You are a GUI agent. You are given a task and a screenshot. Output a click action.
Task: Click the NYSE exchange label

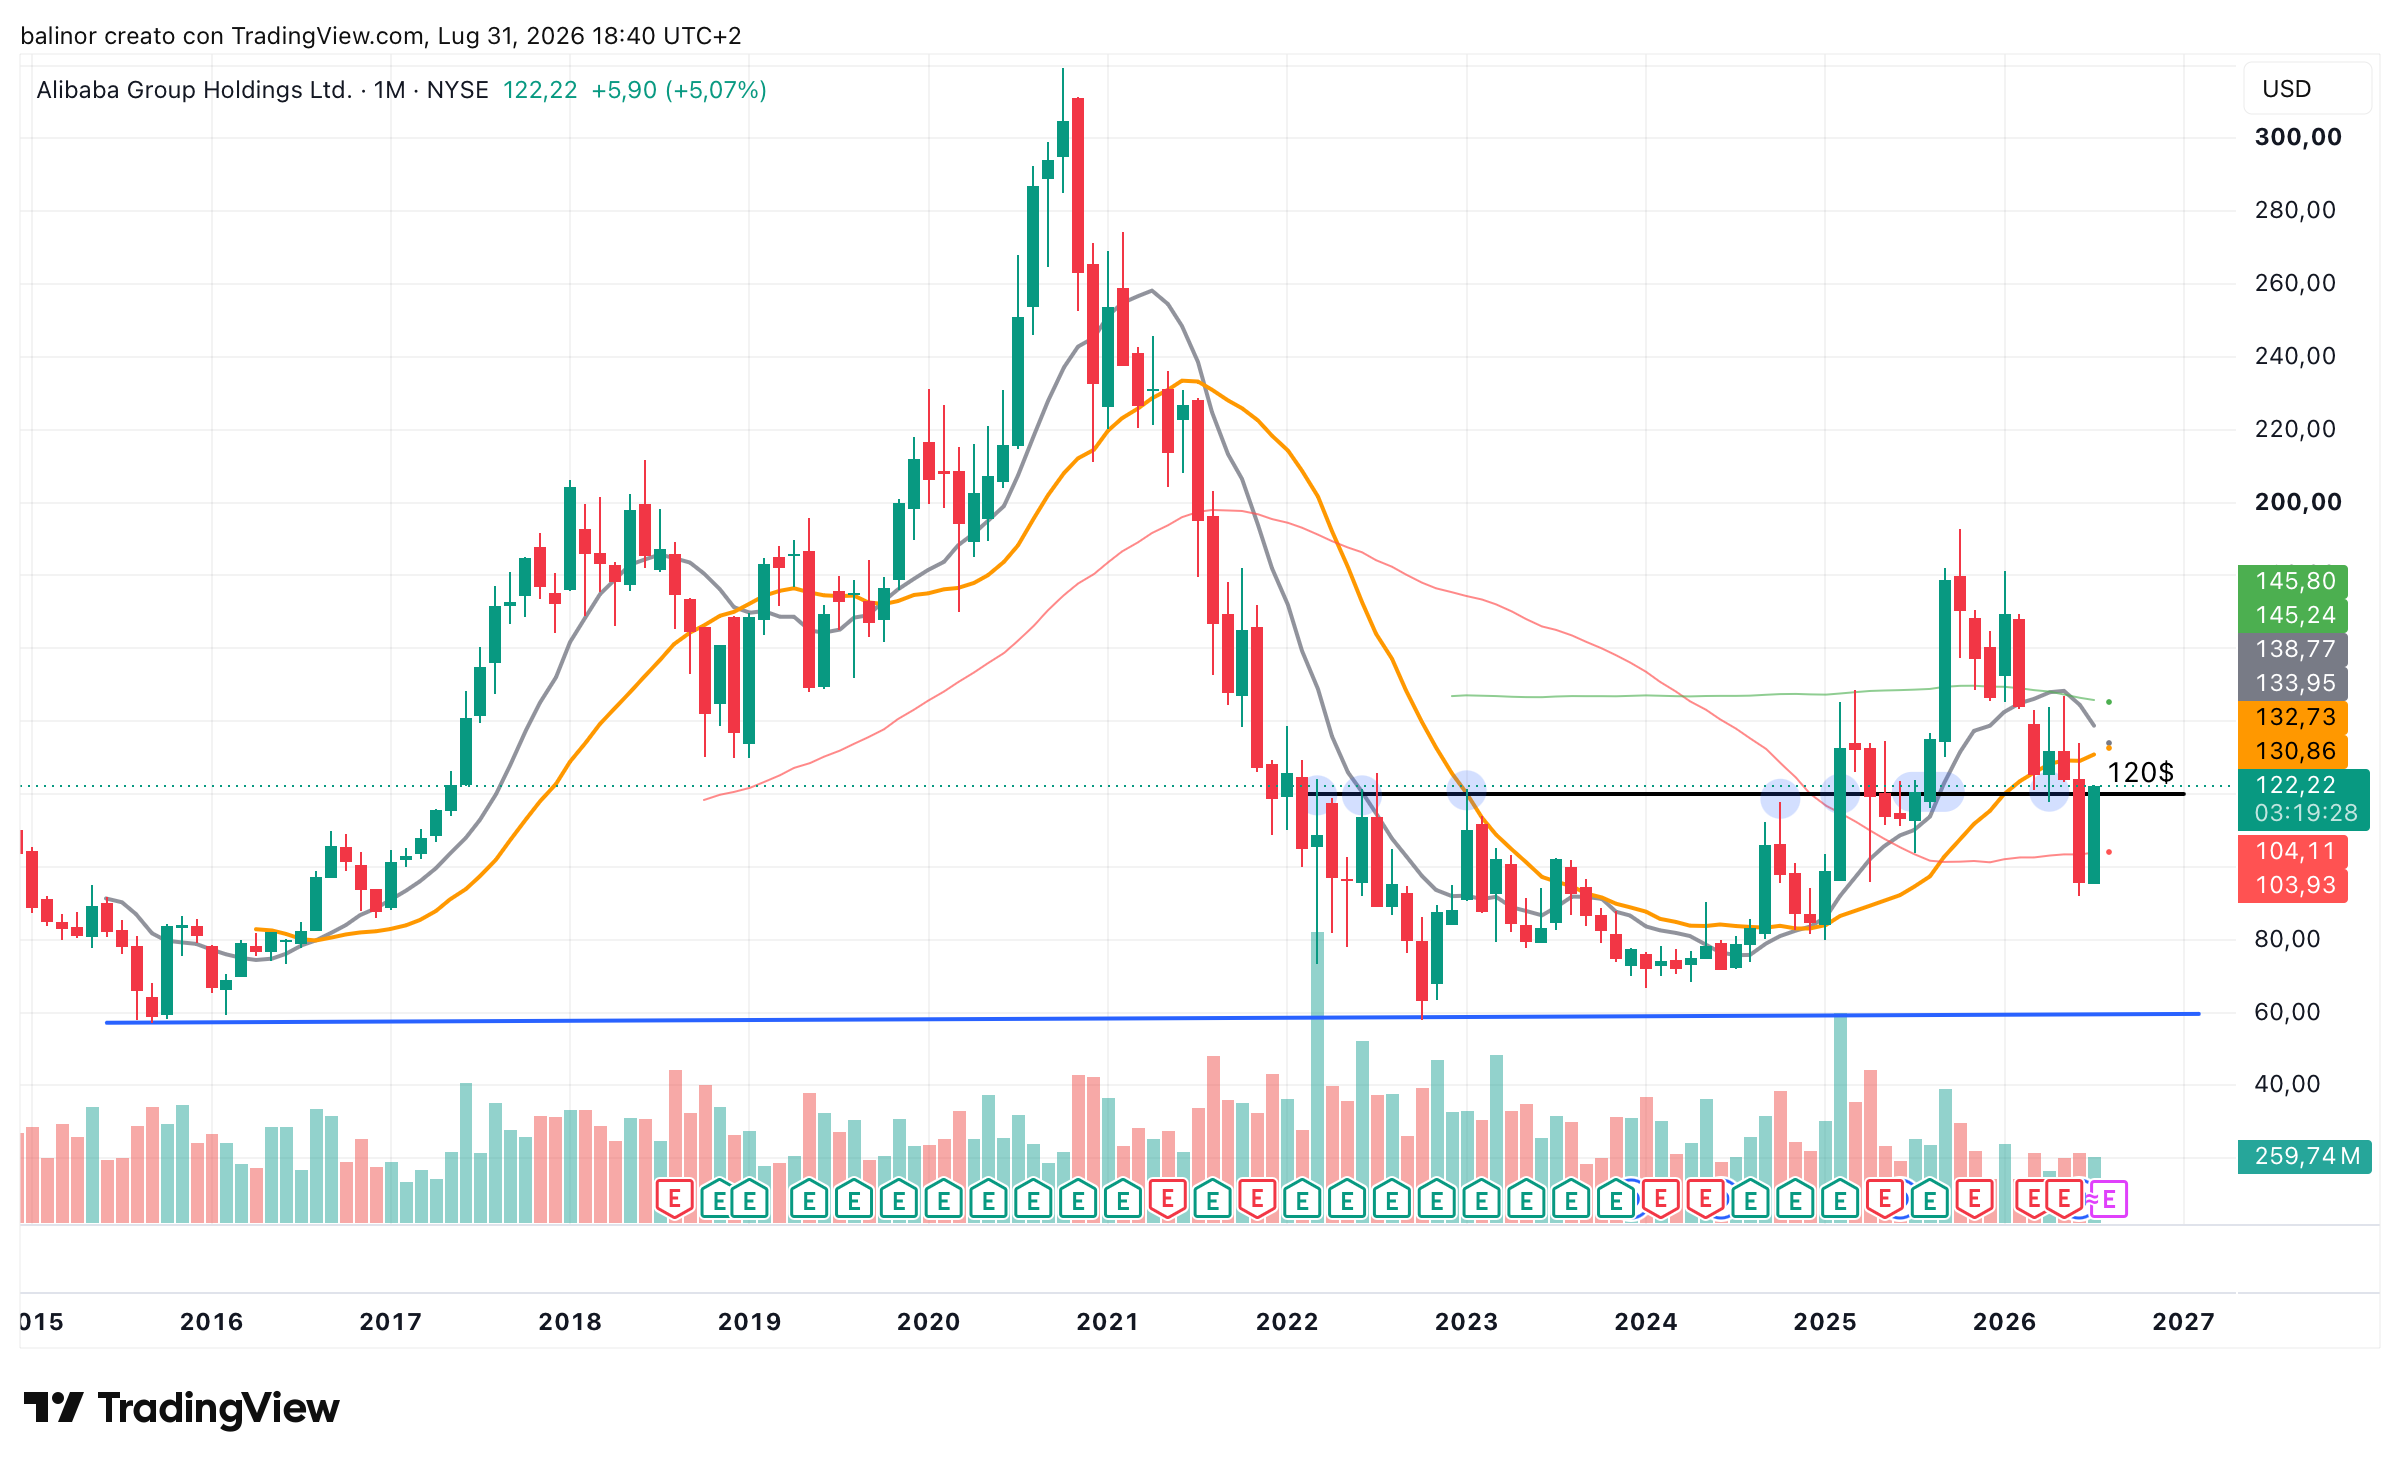pos(457,90)
